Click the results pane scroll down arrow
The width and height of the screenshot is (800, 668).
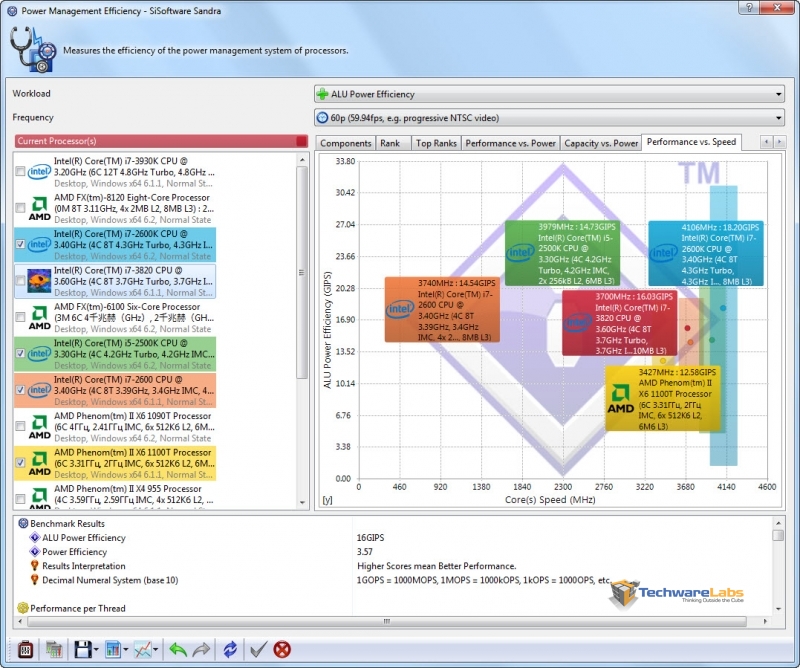778,608
